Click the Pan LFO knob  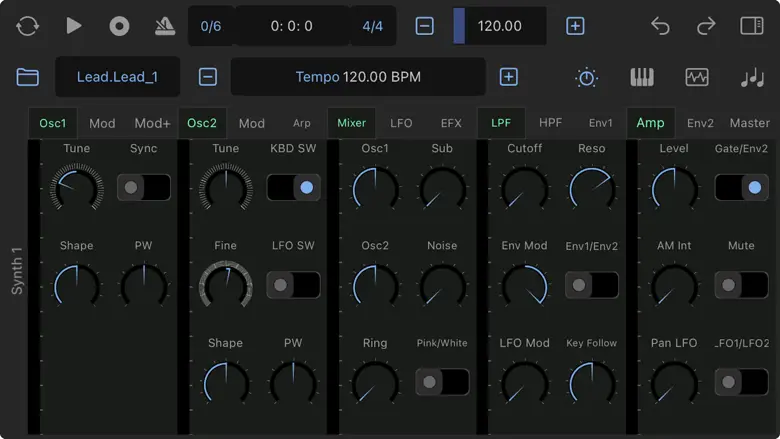click(674, 383)
